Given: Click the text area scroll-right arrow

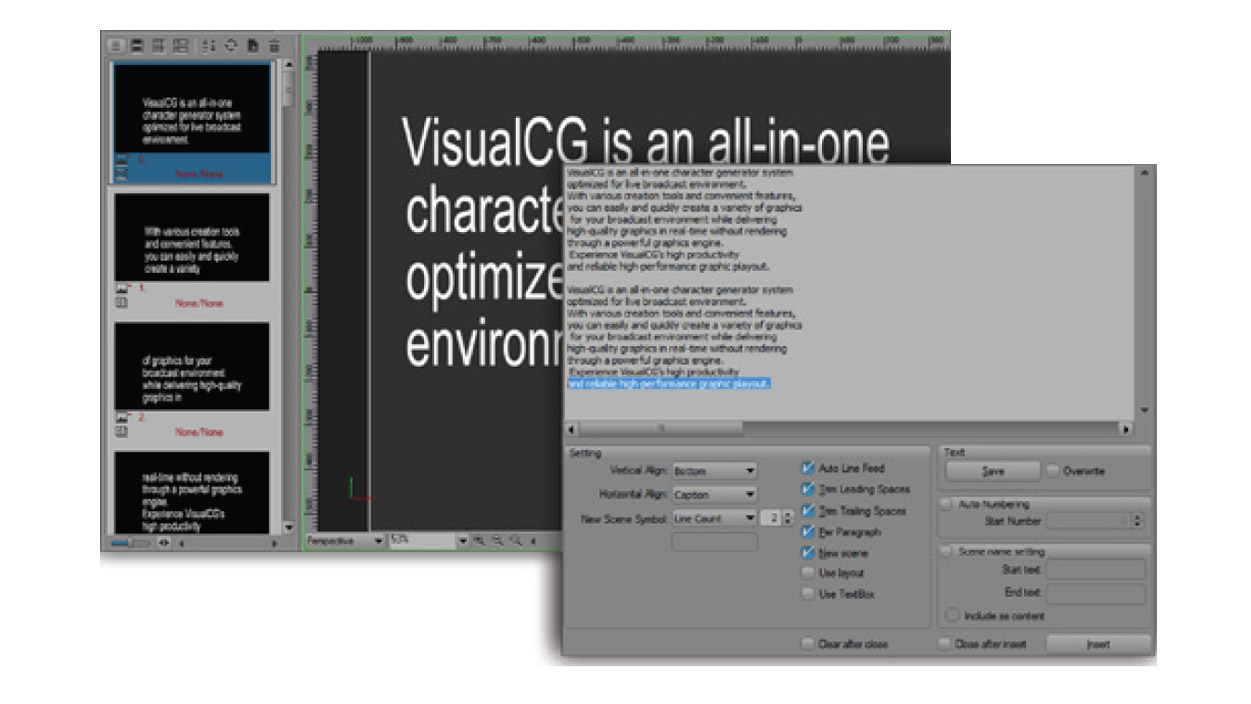Looking at the screenshot, I should (1126, 429).
